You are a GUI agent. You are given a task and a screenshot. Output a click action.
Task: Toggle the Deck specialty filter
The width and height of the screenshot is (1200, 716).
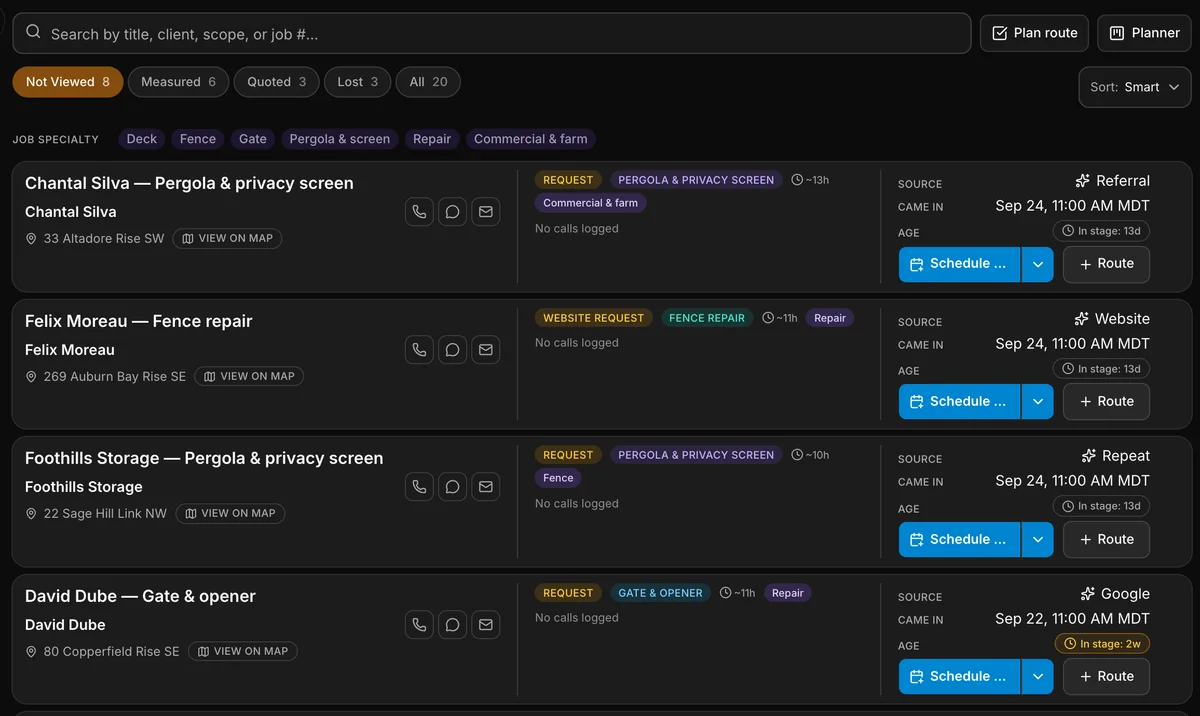coord(142,139)
